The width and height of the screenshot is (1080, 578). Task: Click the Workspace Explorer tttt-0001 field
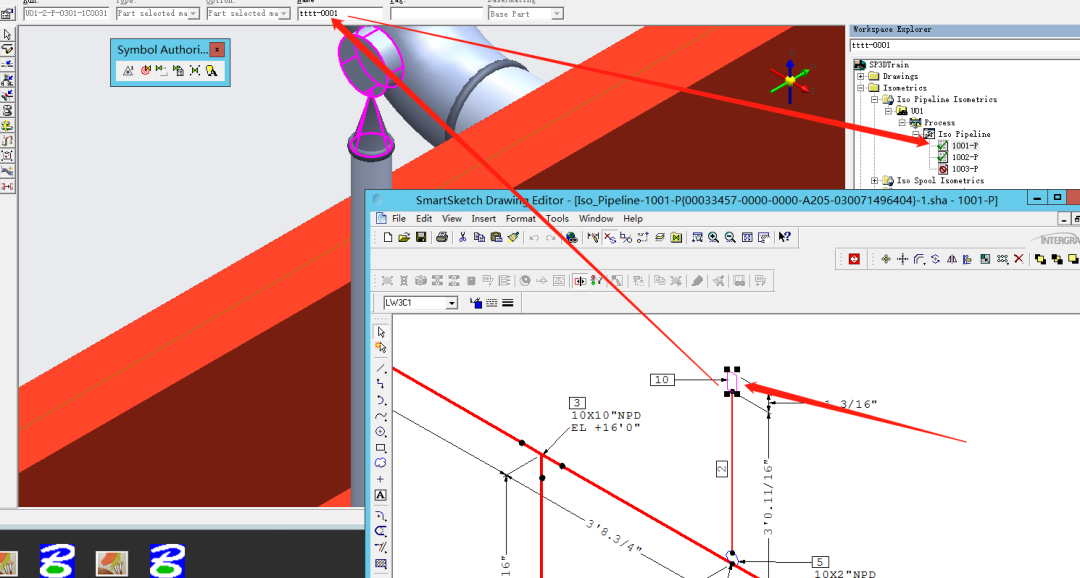(x=964, y=45)
